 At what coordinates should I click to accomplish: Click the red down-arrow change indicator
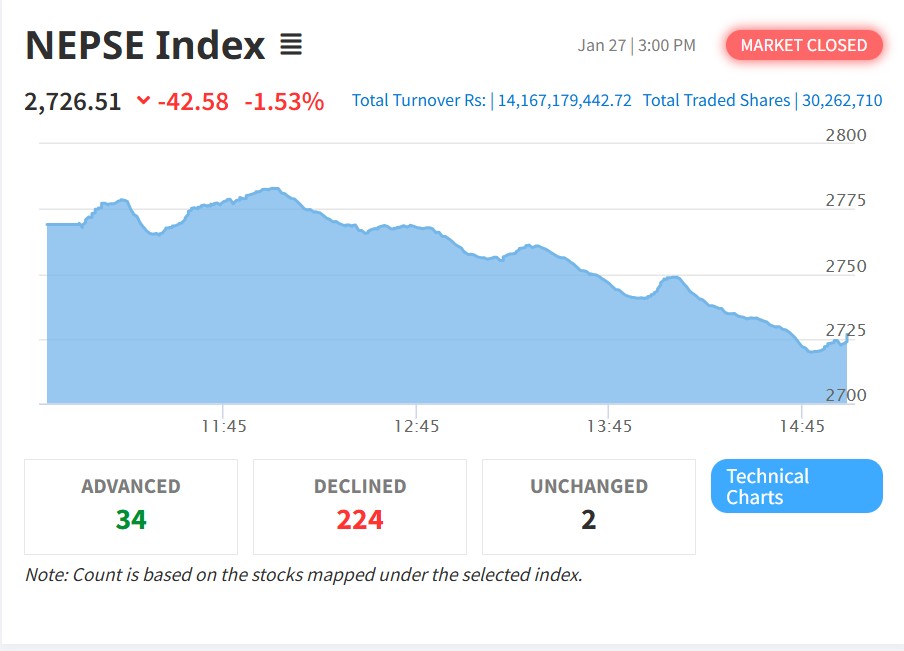143,101
